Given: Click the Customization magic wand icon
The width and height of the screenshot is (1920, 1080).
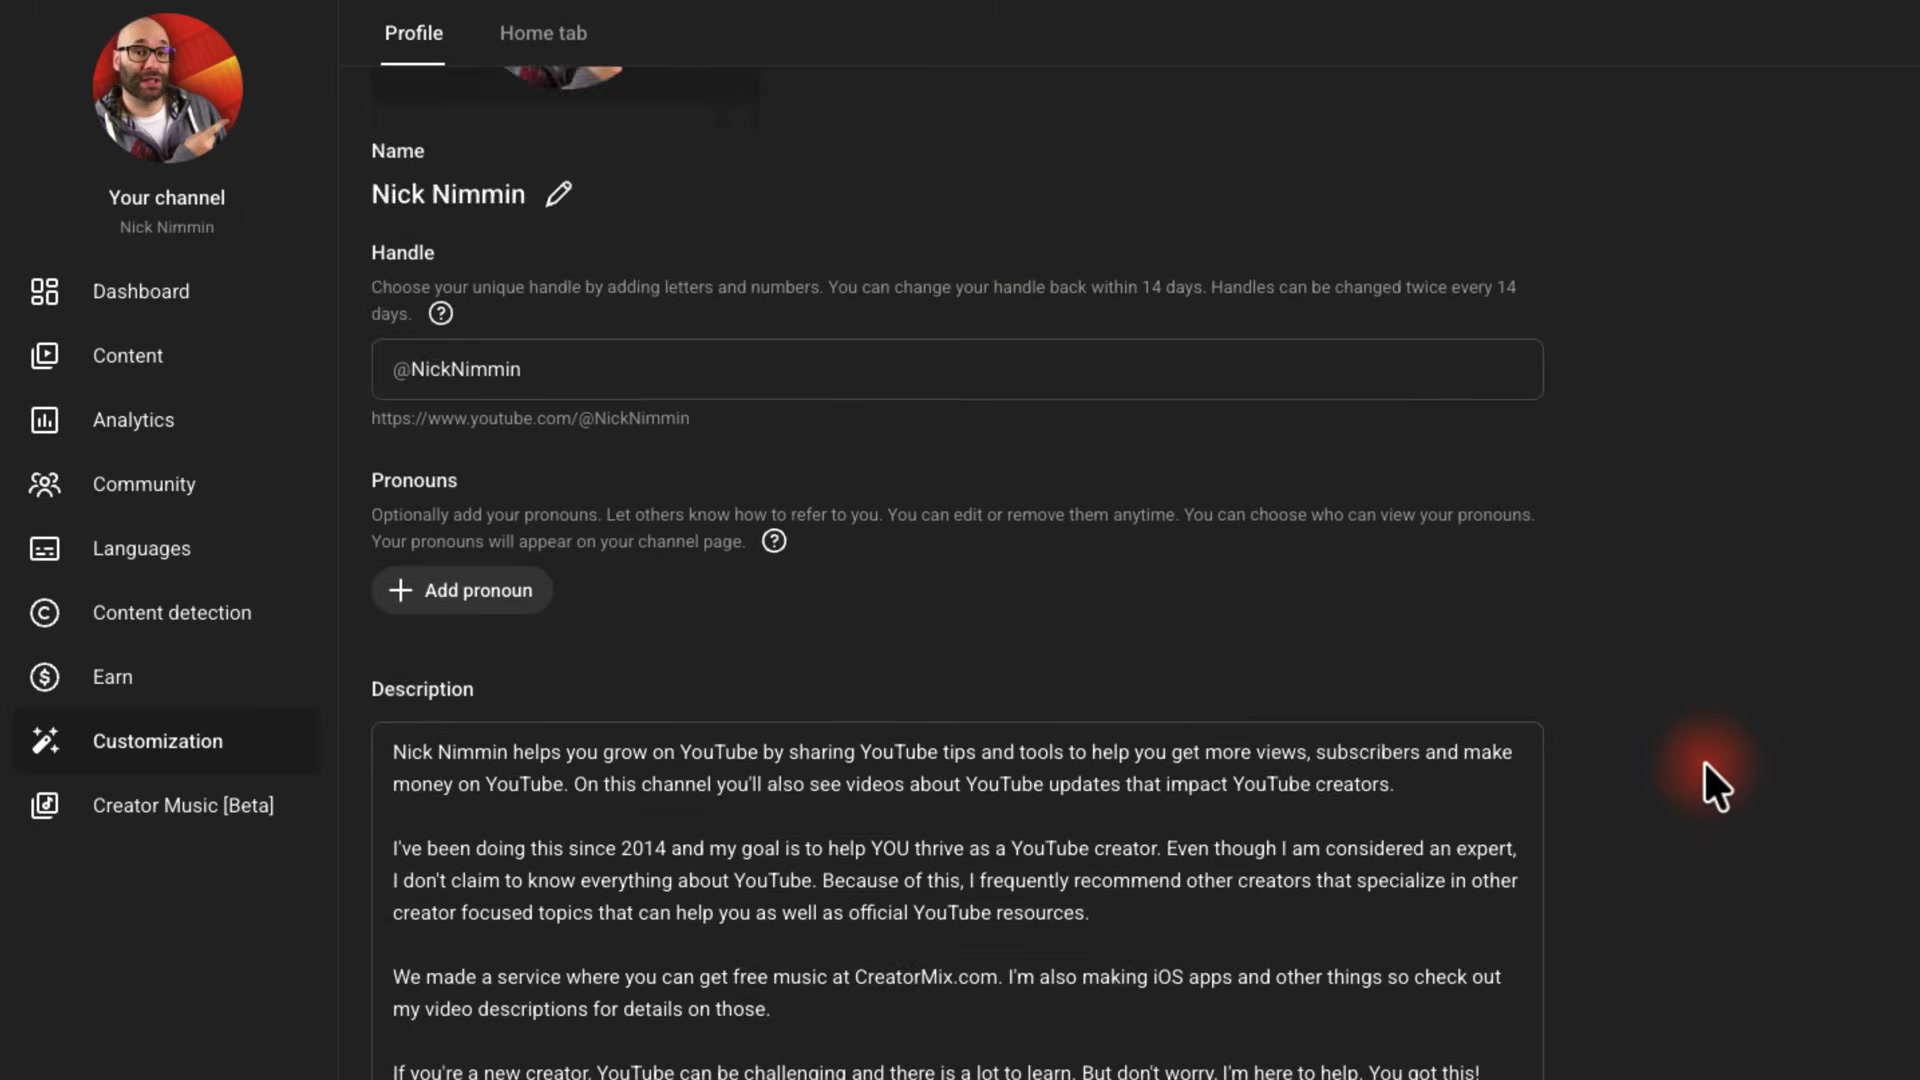Looking at the screenshot, I should pyautogui.click(x=44, y=741).
